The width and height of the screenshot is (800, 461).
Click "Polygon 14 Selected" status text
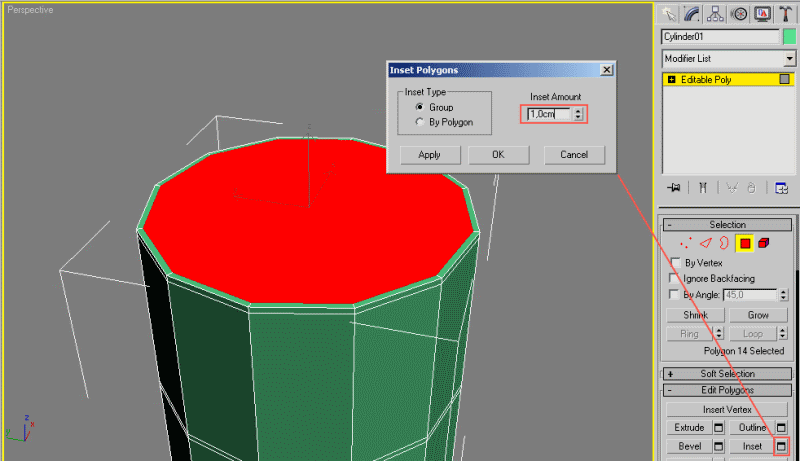pyautogui.click(x=743, y=351)
